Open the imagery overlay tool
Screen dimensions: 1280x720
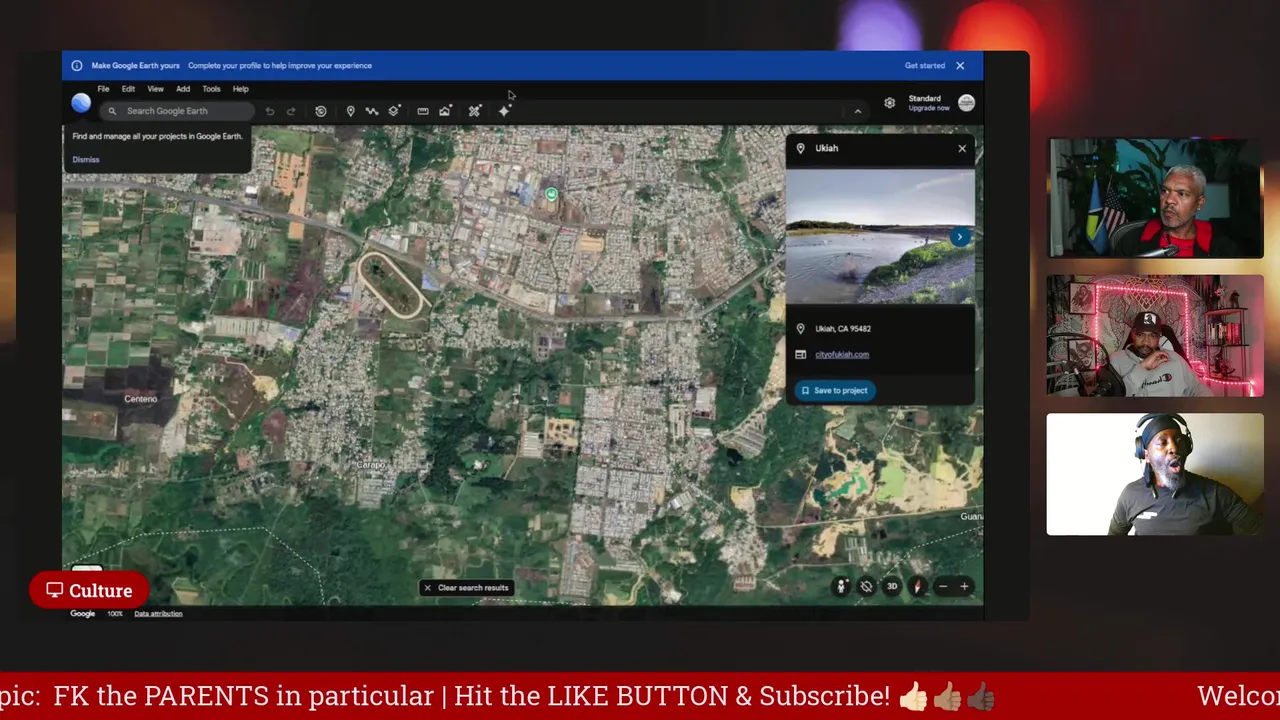pyautogui.click(x=445, y=111)
